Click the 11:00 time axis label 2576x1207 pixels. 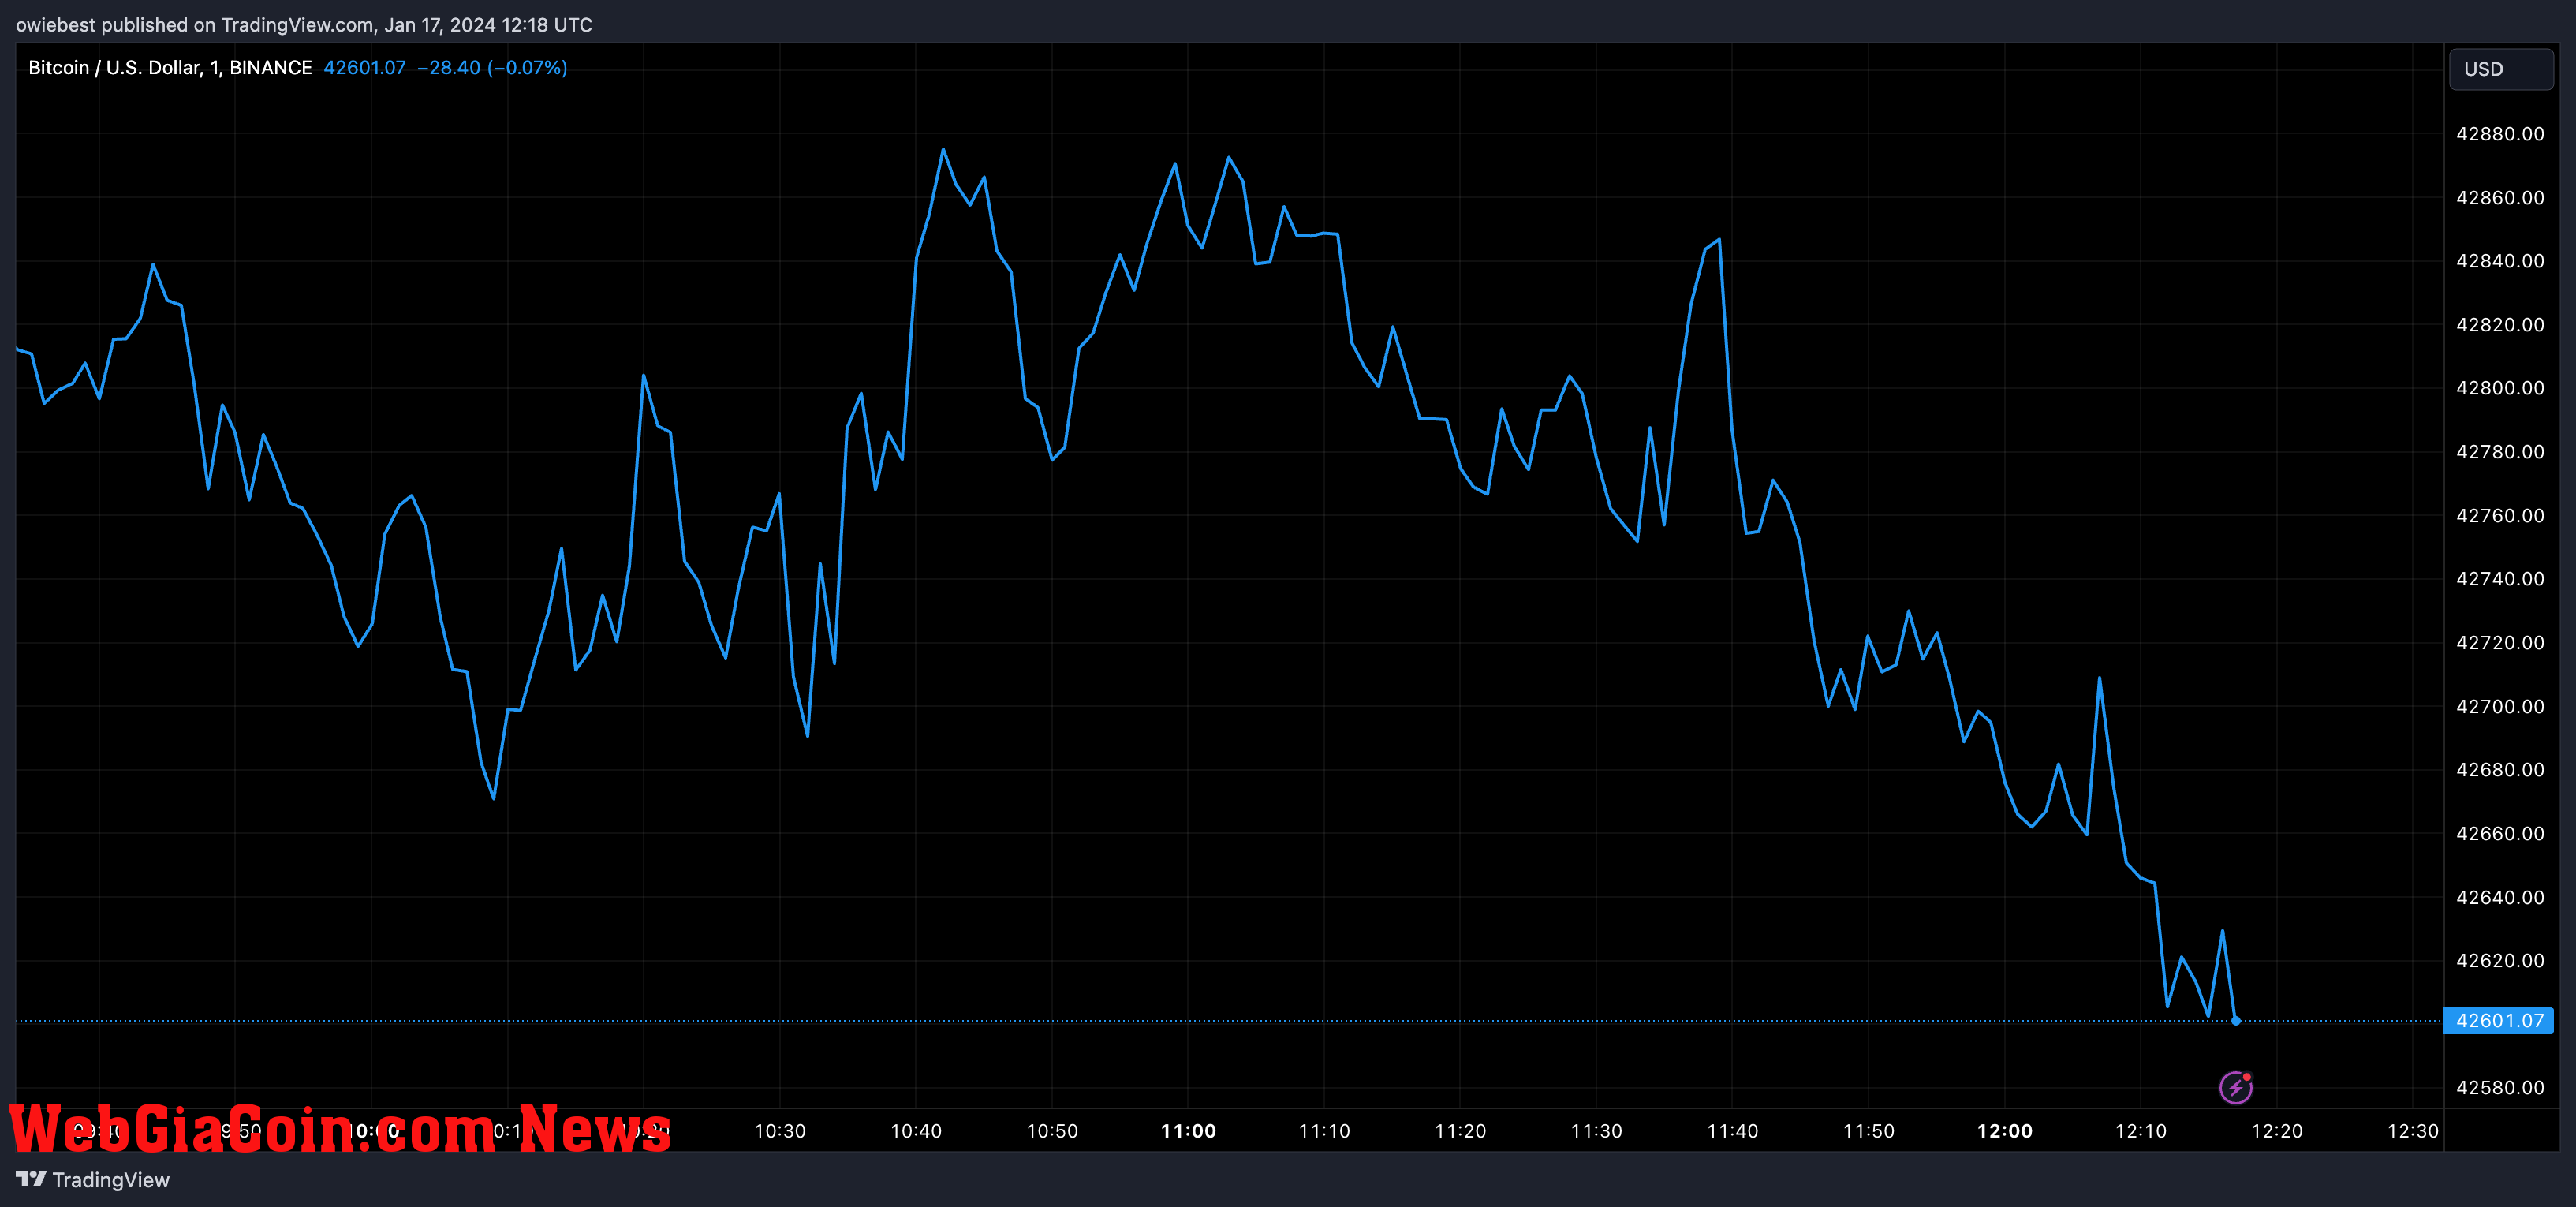coord(1188,1131)
